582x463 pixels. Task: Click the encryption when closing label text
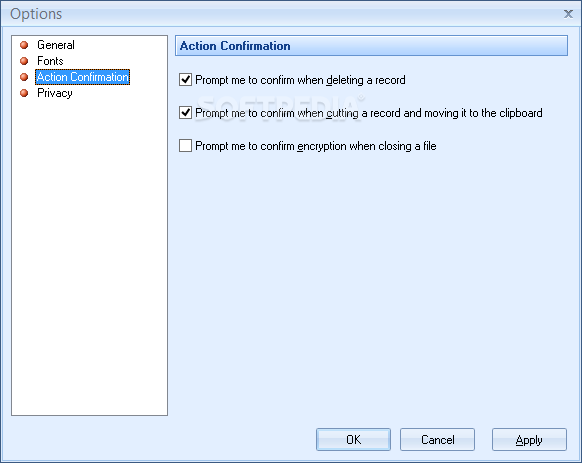[316, 146]
